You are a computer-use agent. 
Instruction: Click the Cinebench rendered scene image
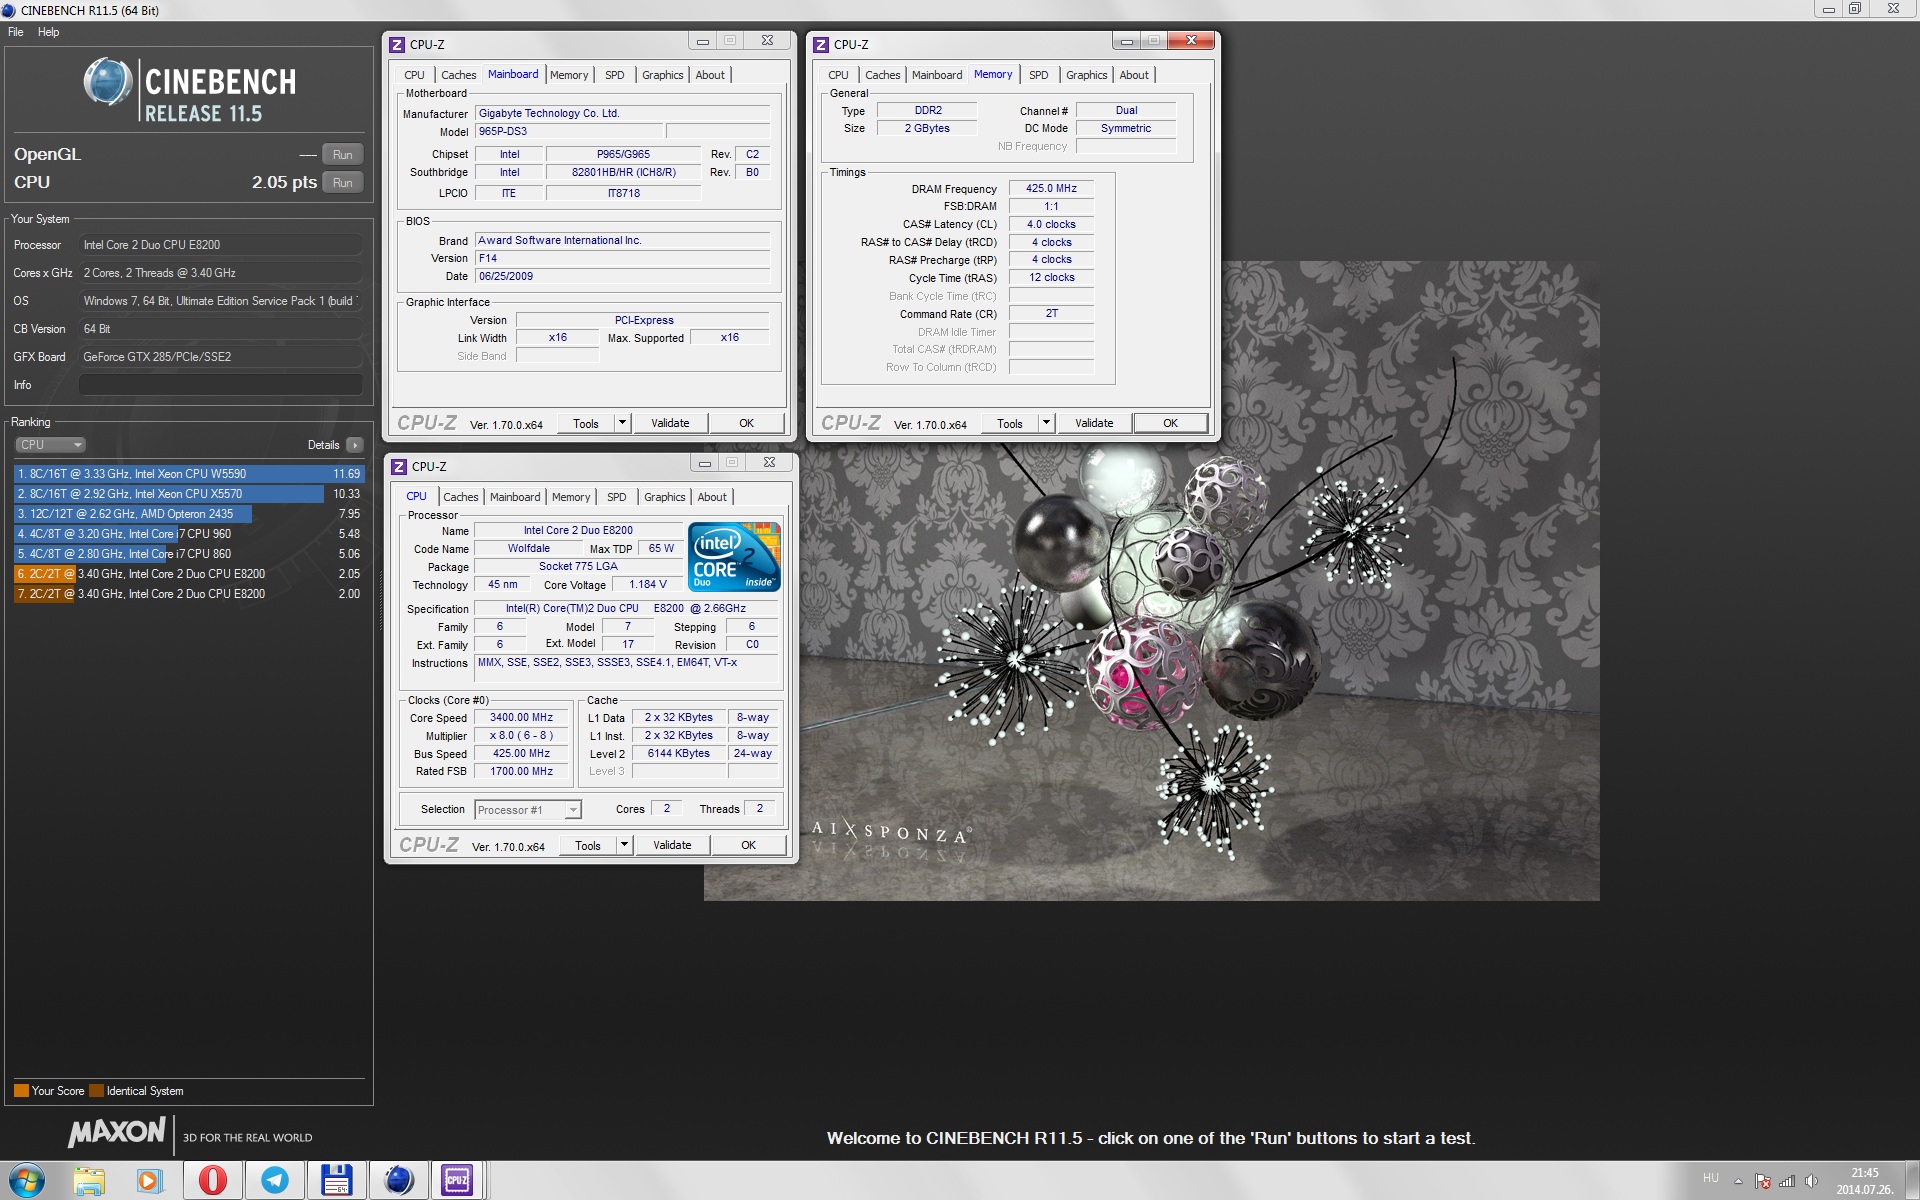pyautogui.click(x=1152, y=581)
